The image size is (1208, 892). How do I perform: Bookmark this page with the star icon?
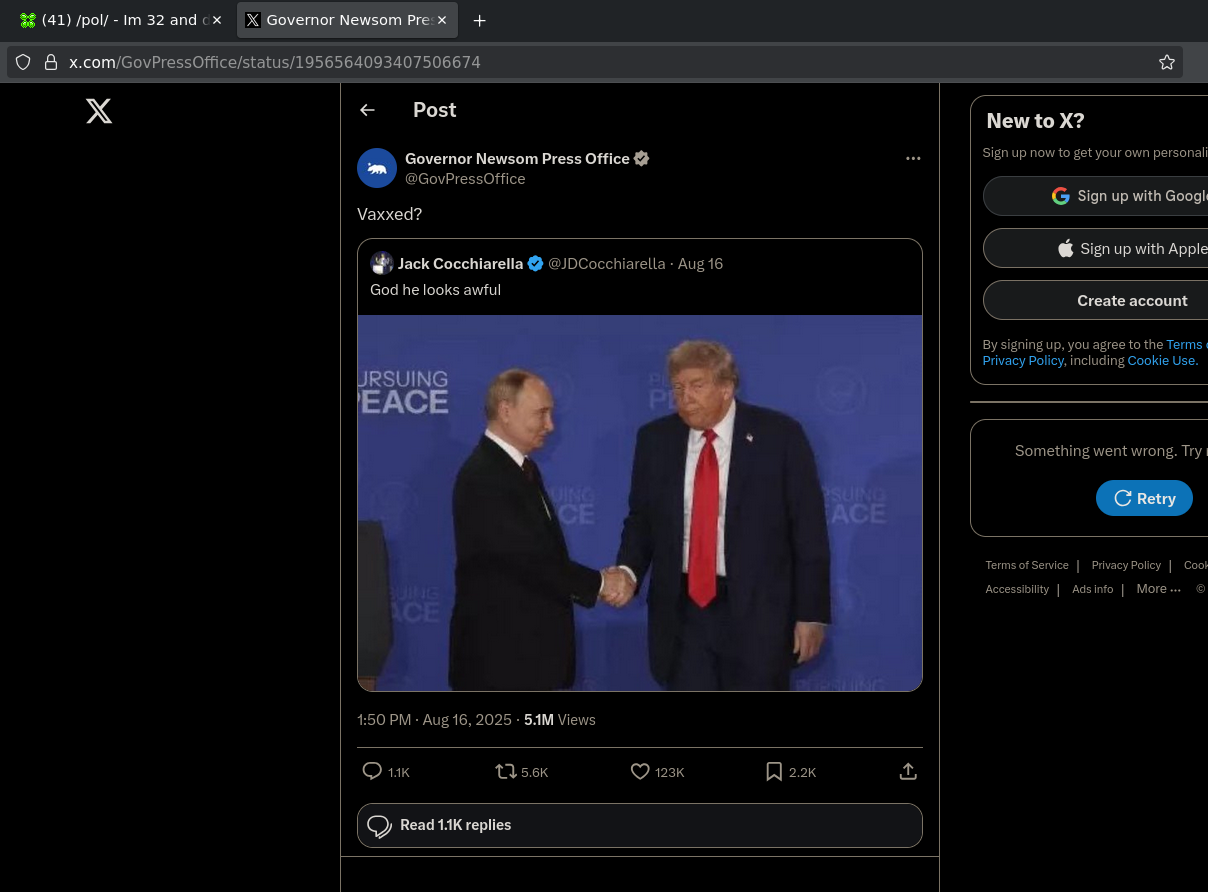pyautogui.click(x=1167, y=62)
